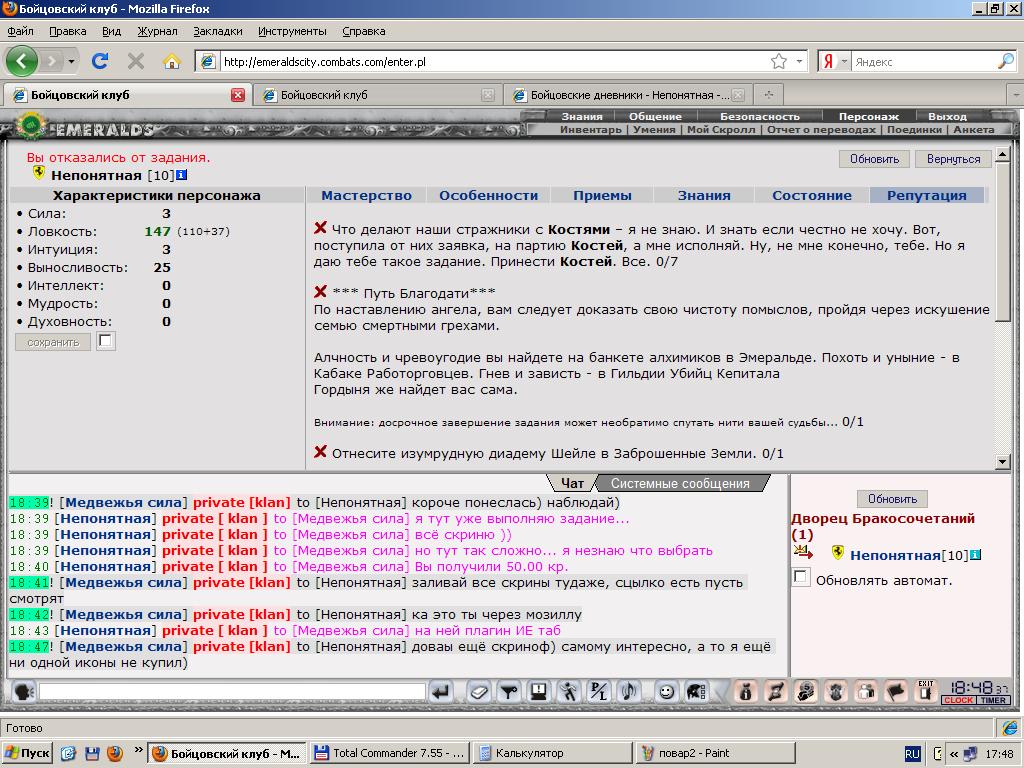The image size is (1024, 768).
Task: Click the running figure icon in chat toolbar
Action: pyautogui.click(x=569, y=692)
